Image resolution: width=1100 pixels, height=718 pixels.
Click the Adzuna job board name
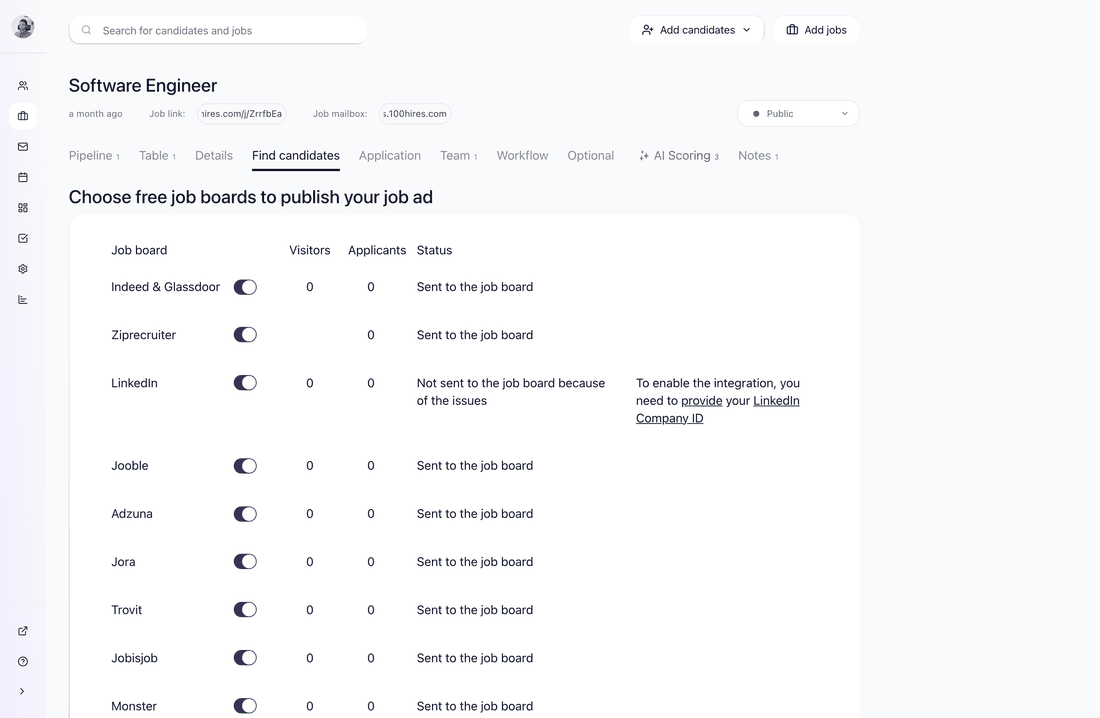[132, 514]
